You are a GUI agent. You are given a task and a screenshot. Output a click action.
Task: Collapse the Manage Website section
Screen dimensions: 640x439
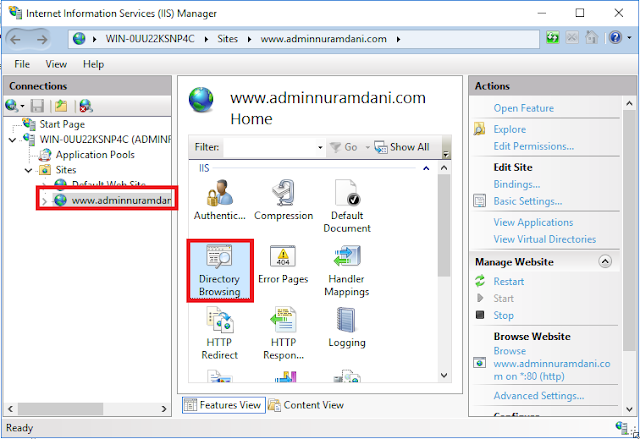click(605, 261)
